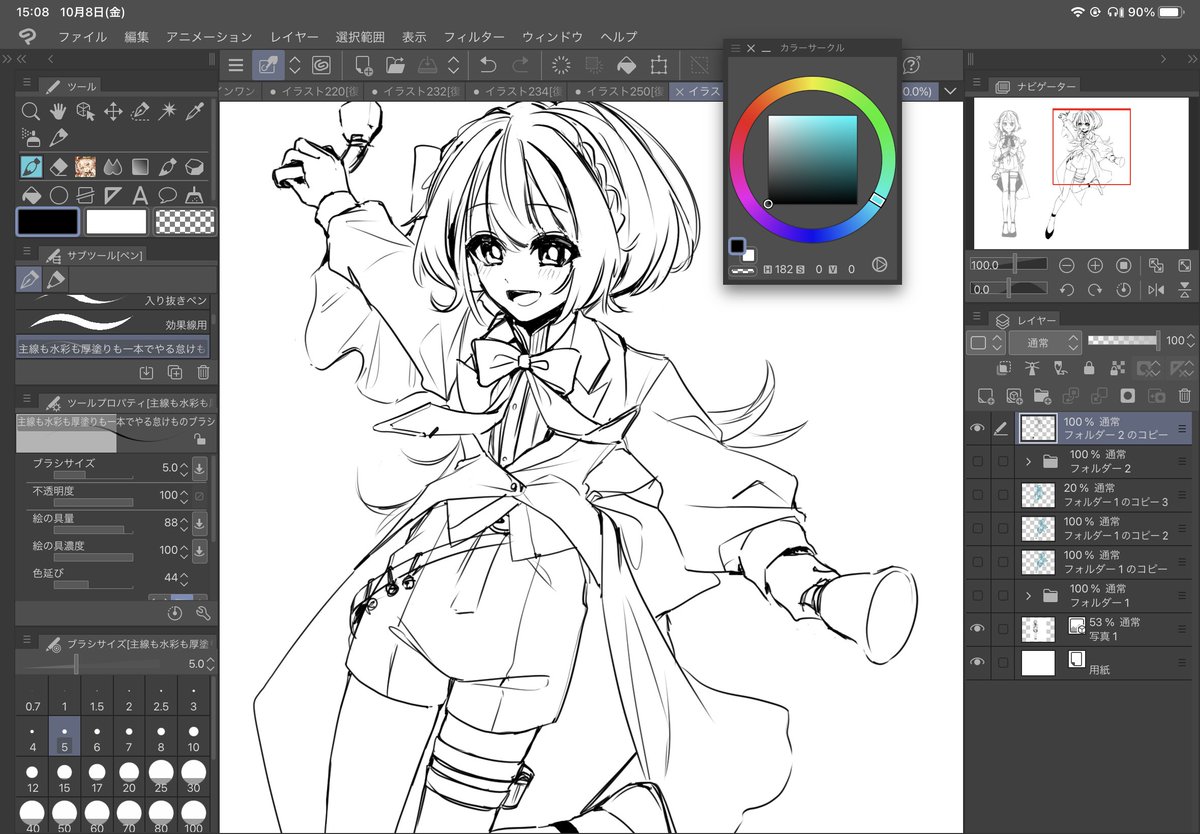1200x834 pixels.
Task: Show the フォルダー 1 のコピー 3 layer
Action: point(977,495)
